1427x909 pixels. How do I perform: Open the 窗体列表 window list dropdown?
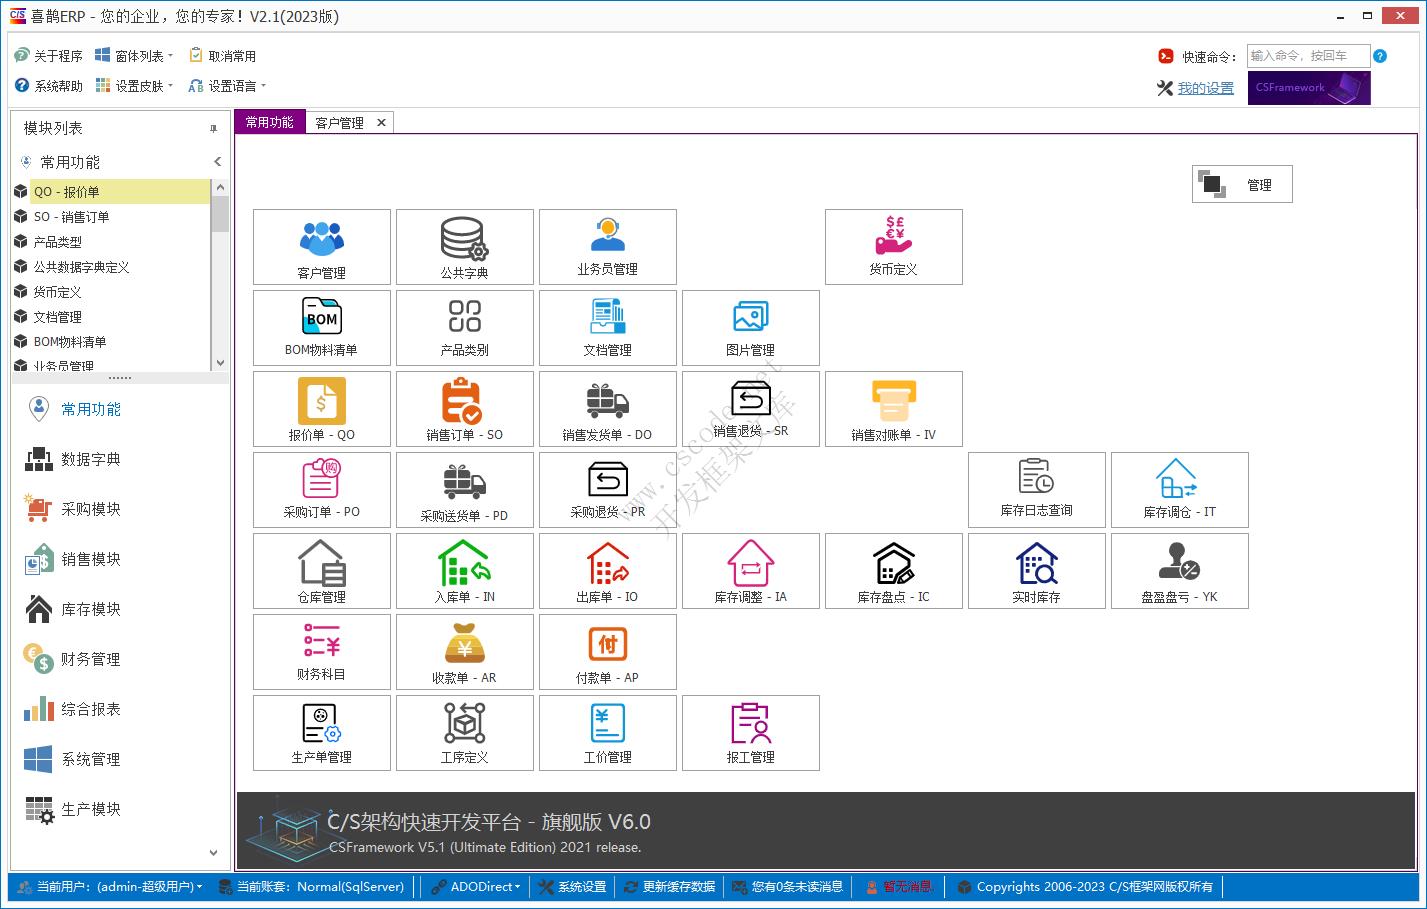tap(138, 56)
